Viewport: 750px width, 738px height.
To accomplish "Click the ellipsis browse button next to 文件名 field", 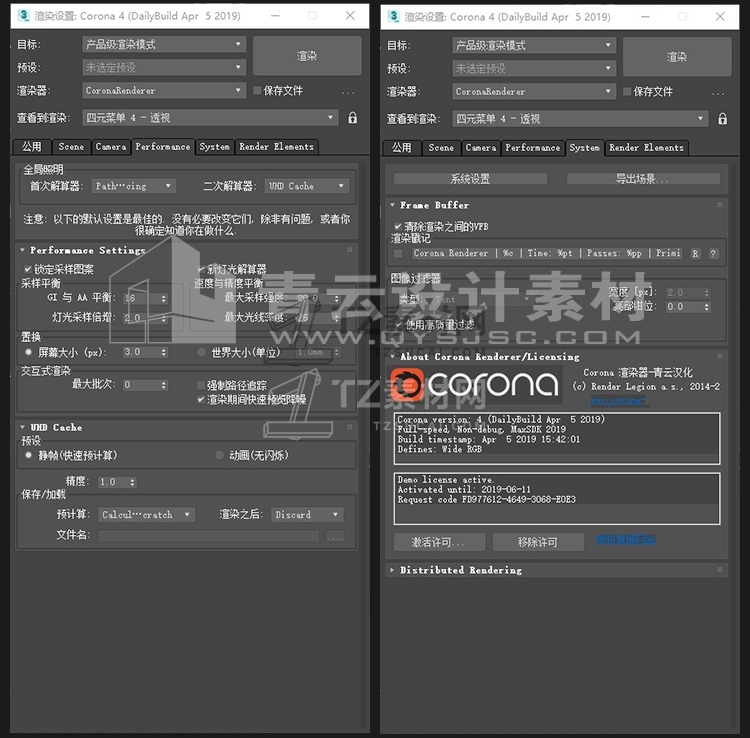I will tap(335, 536).
